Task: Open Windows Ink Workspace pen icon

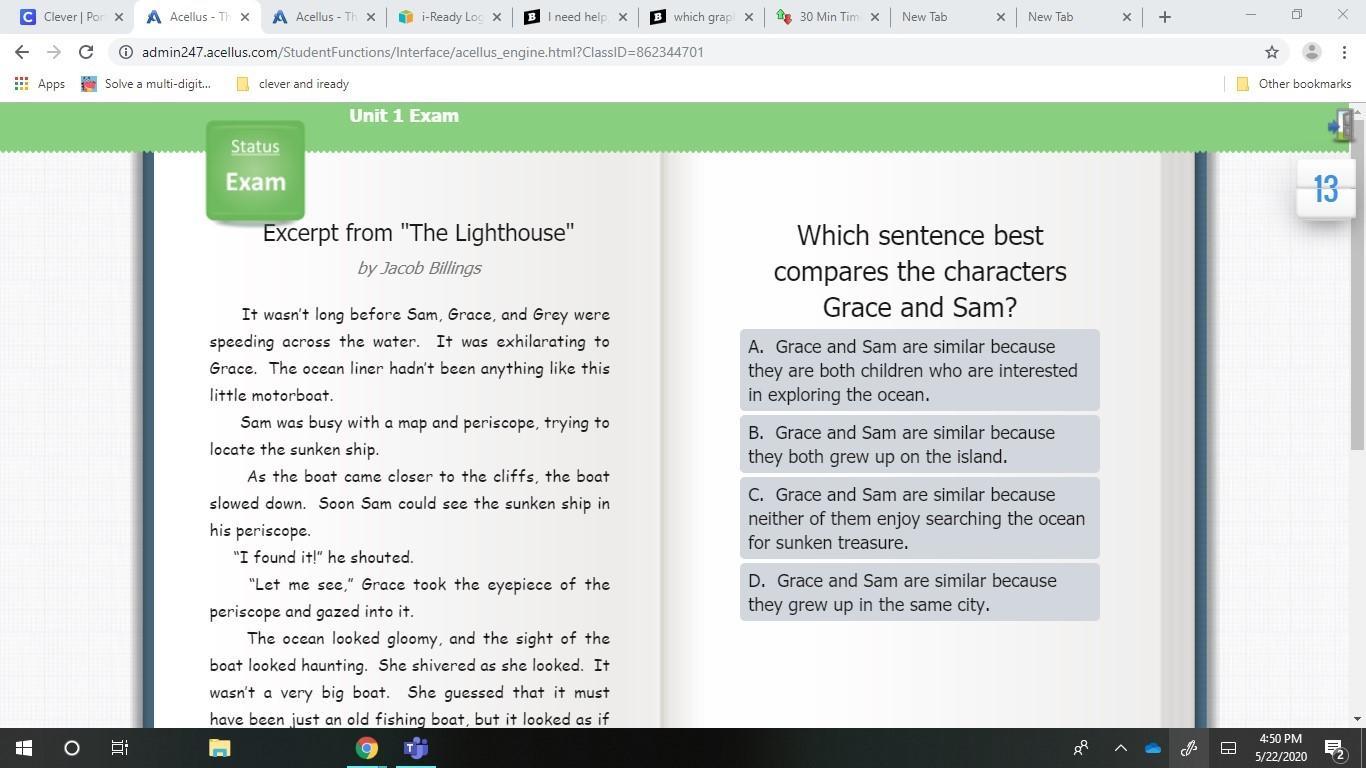Action: 1189,748
